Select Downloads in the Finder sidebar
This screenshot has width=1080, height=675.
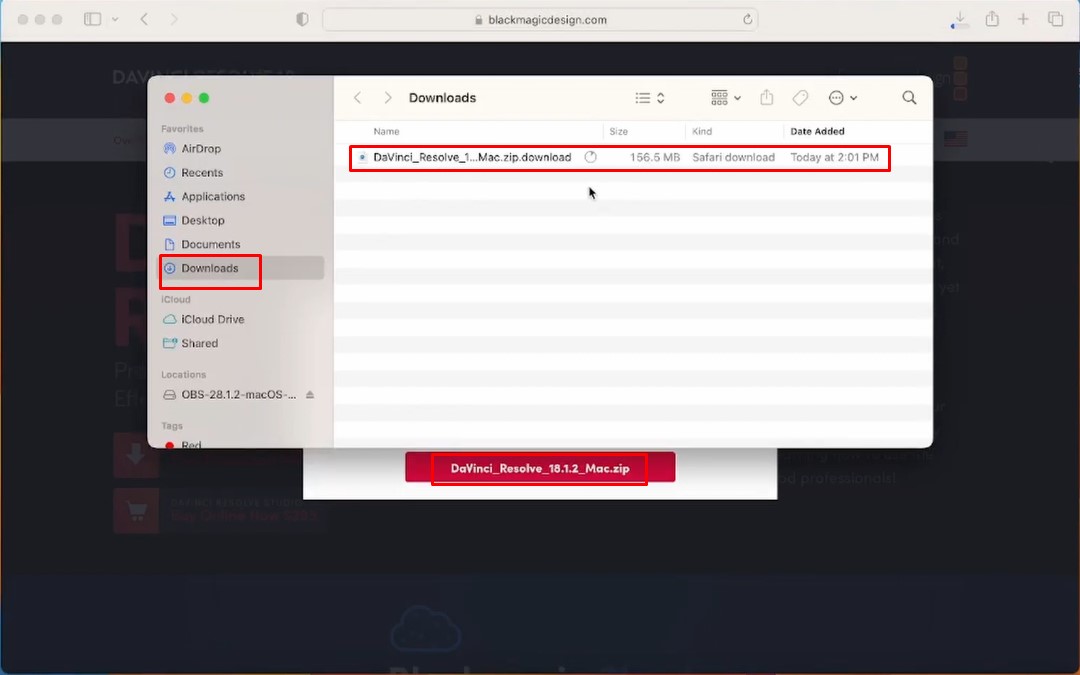tap(208, 268)
